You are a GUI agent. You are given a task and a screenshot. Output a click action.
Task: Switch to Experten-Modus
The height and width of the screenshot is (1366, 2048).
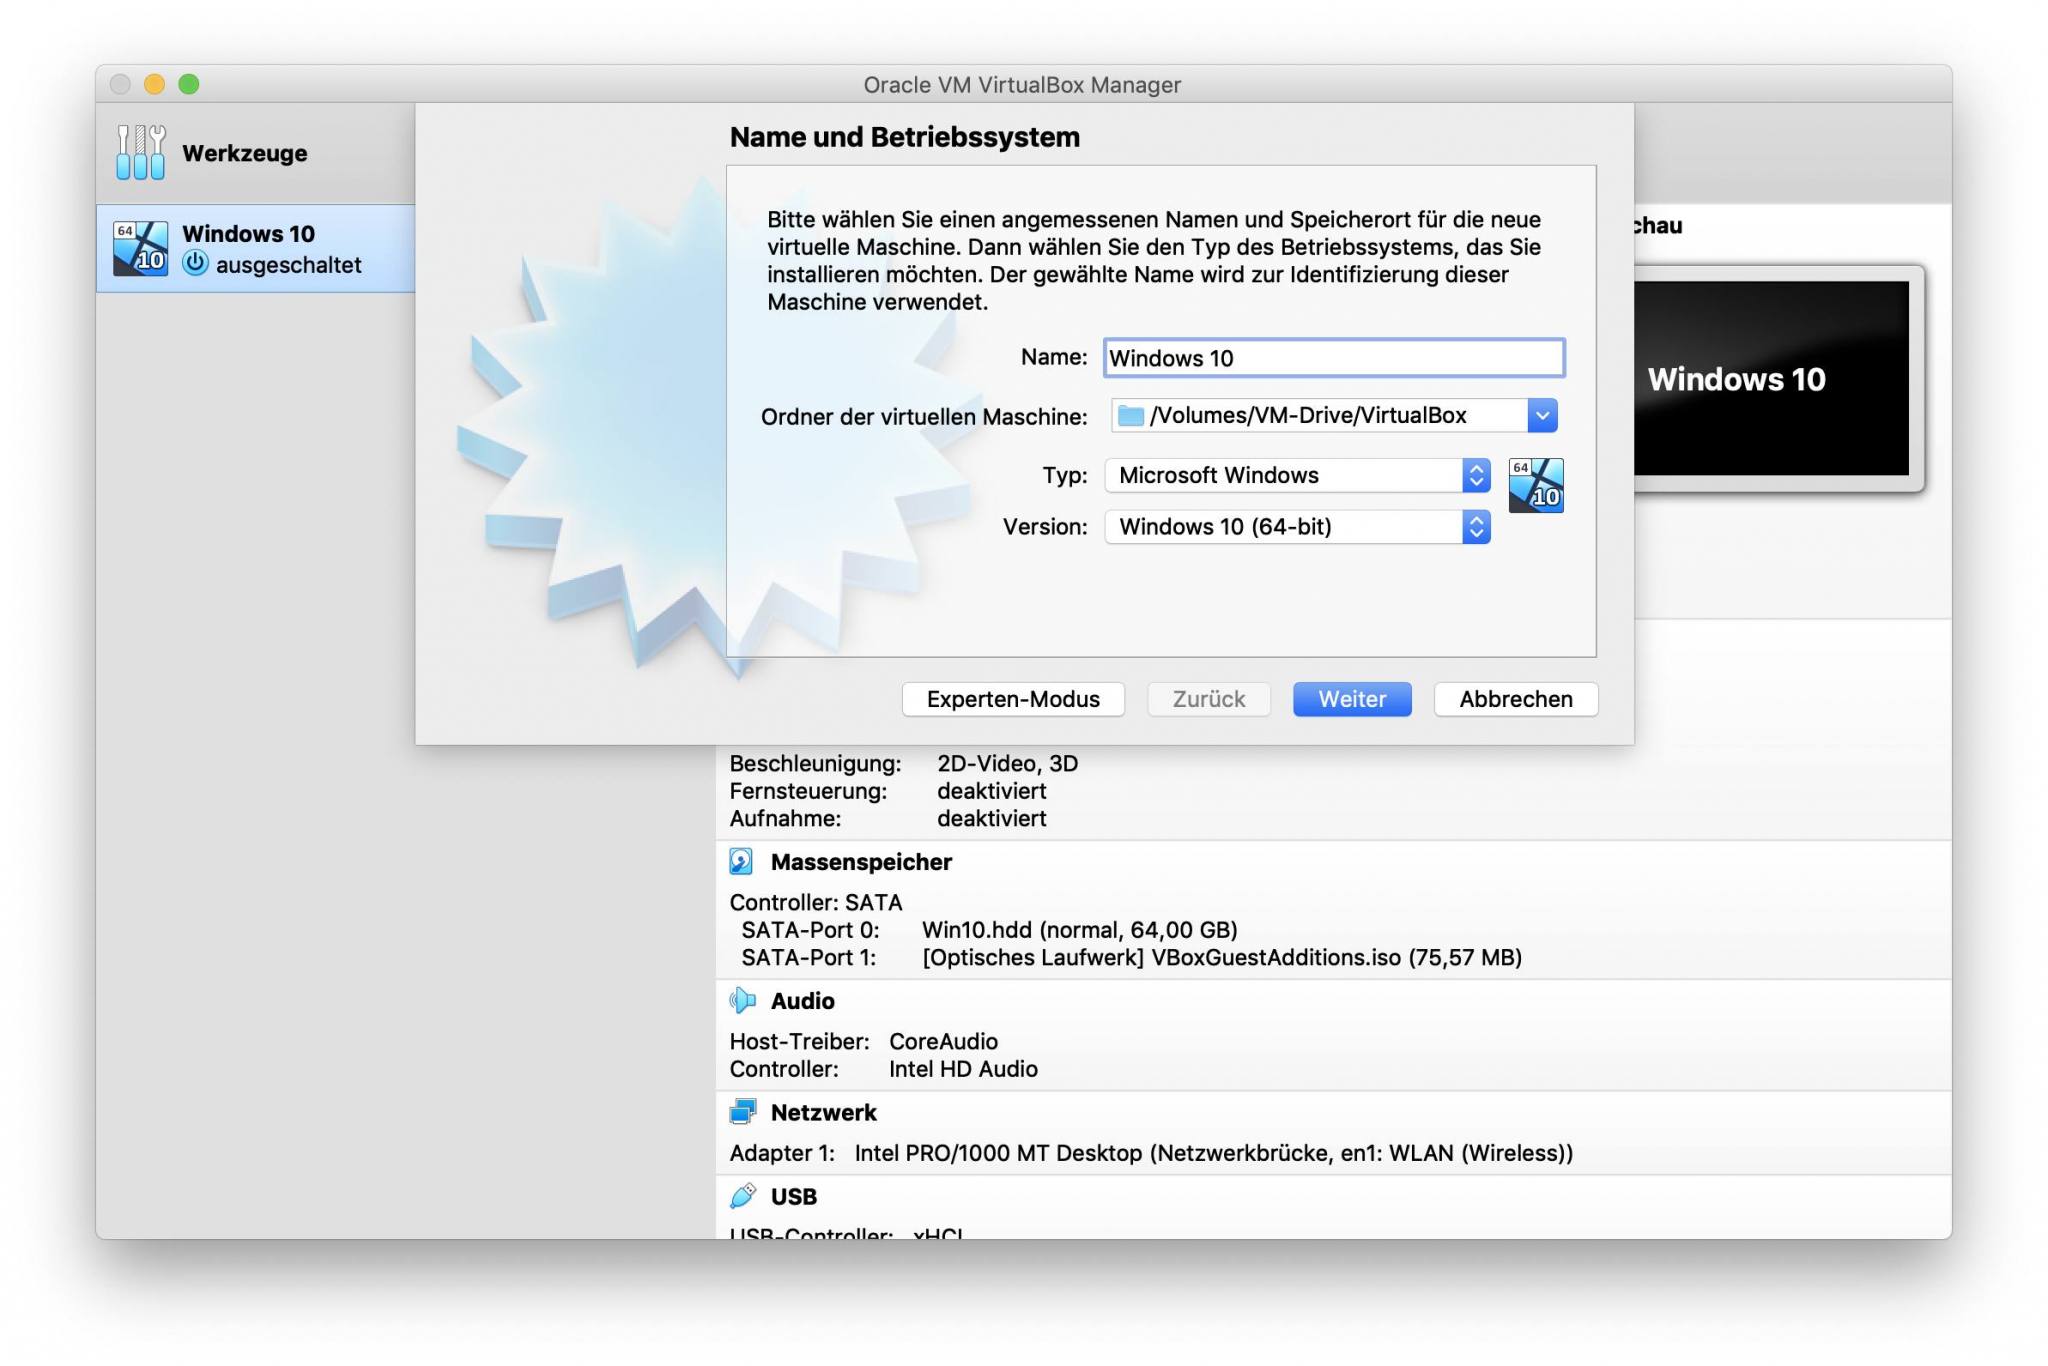click(x=1012, y=699)
